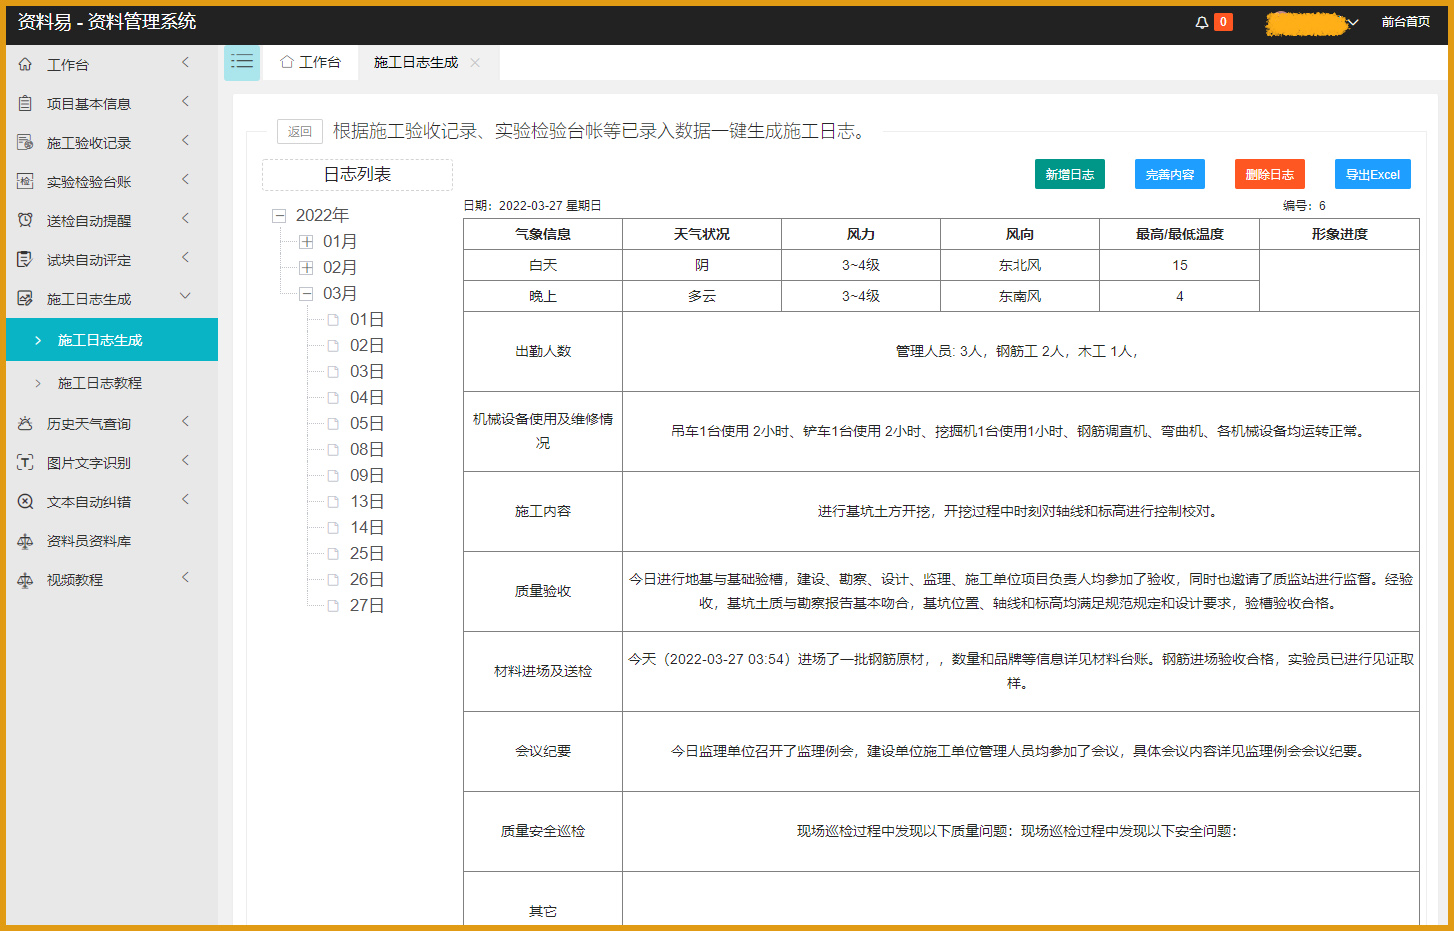
Task: Expand the 01月 tree node
Action: 306,242
